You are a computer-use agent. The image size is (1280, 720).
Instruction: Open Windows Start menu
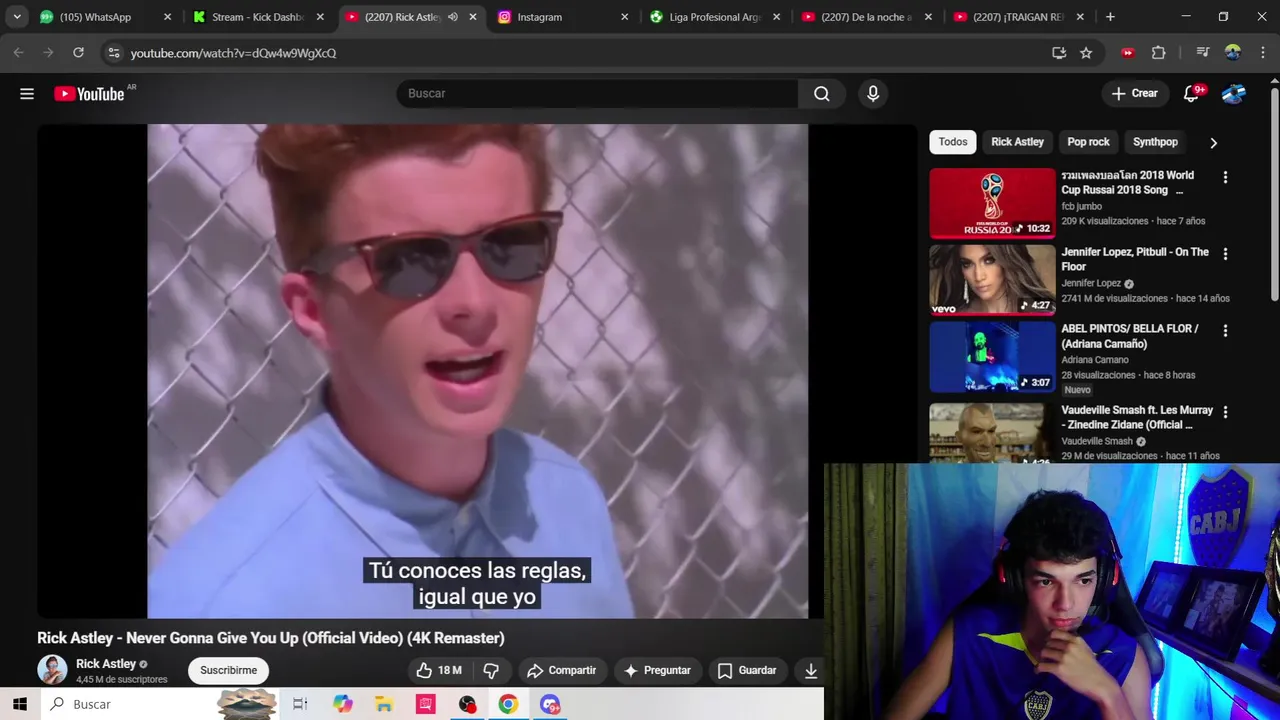pyautogui.click(x=19, y=704)
